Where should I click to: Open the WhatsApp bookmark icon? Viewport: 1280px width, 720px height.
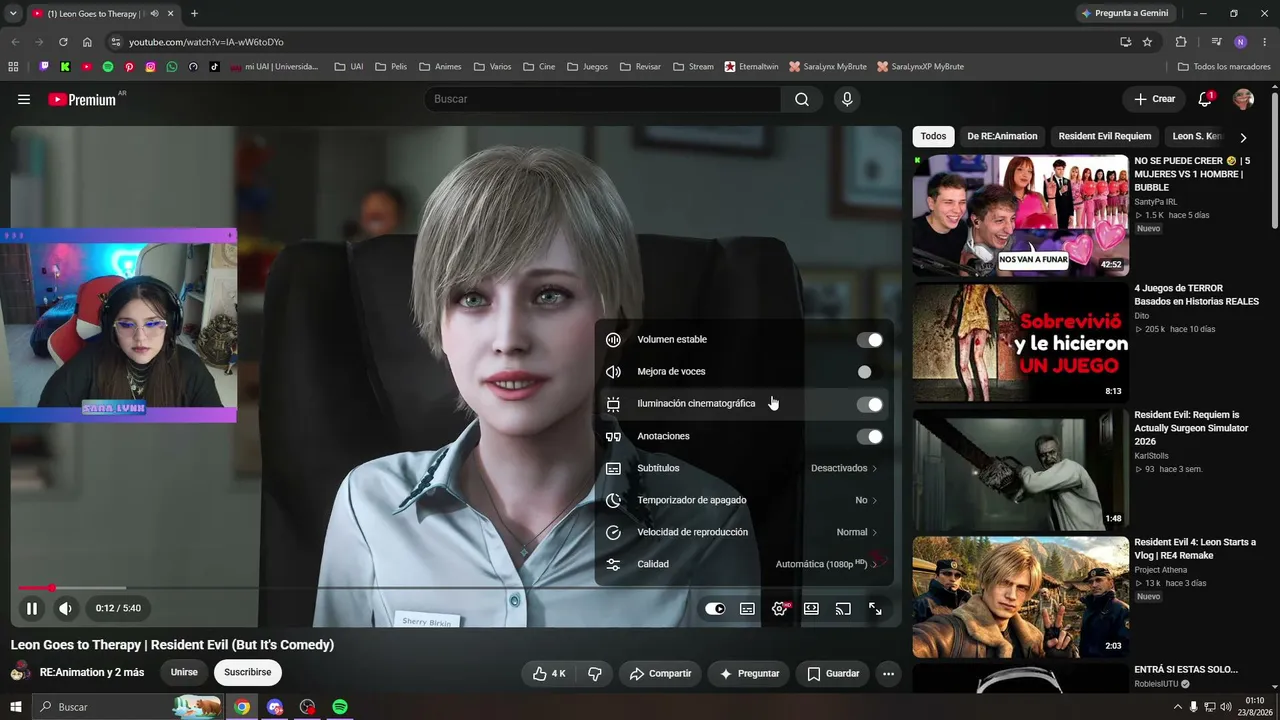pos(172,67)
